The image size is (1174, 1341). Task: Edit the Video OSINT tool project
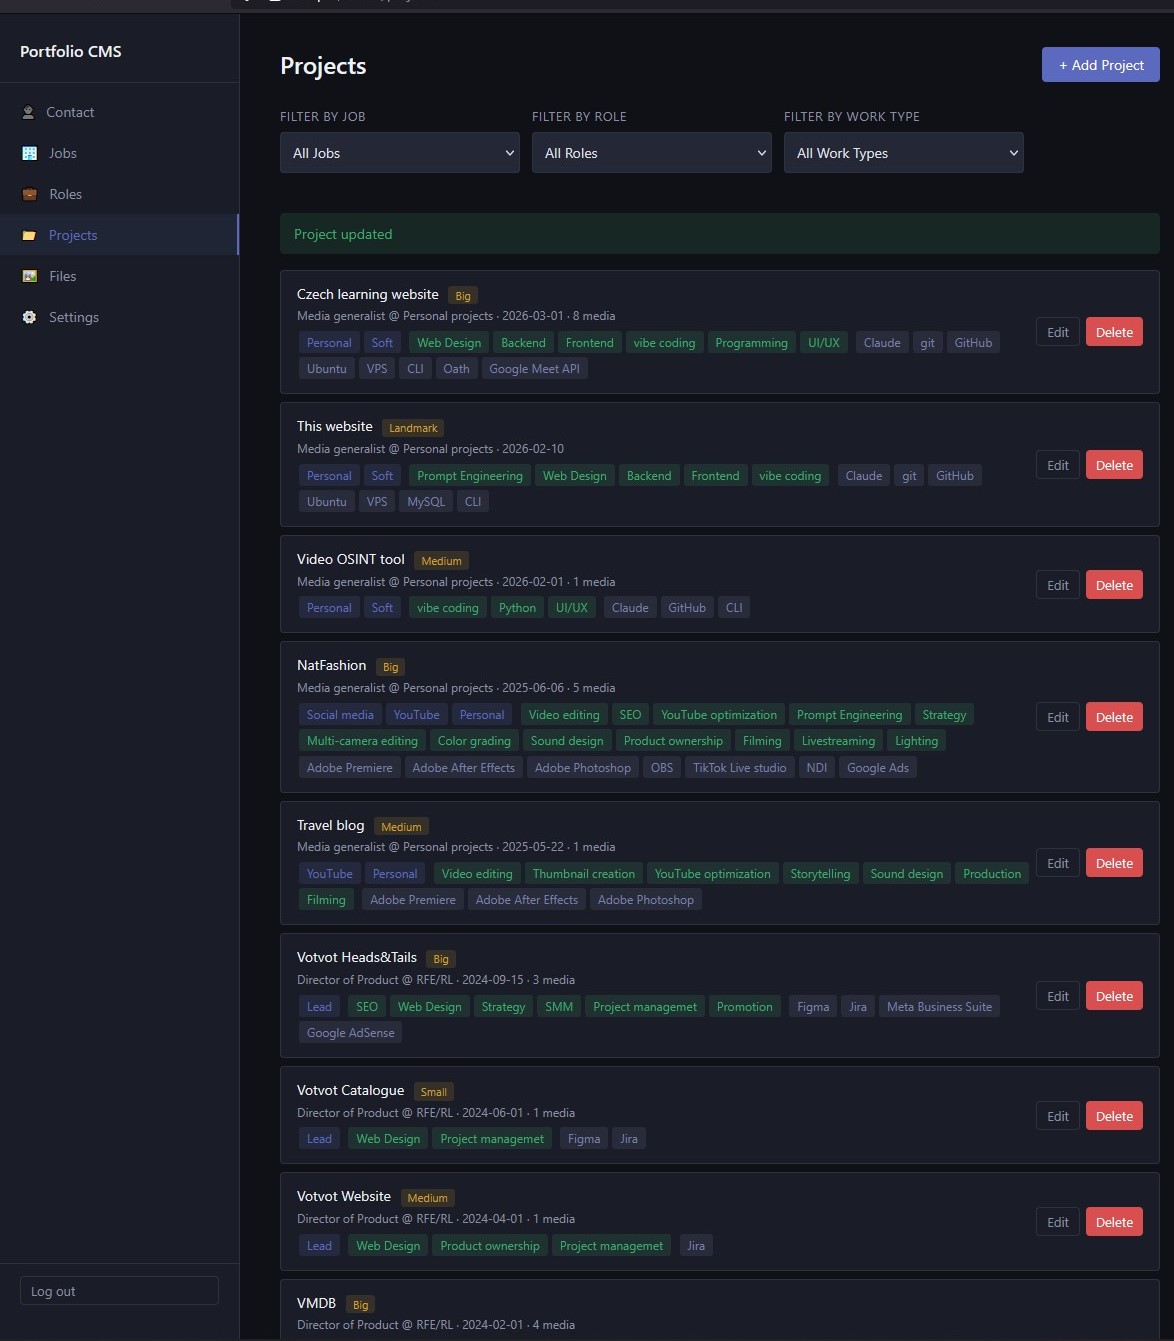(x=1057, y=586)
